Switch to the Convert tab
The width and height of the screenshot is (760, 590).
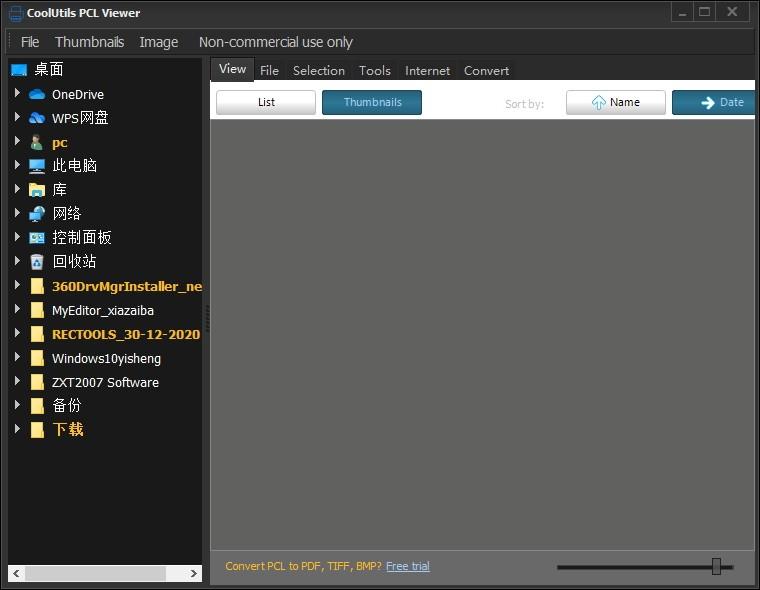[486, 71]
